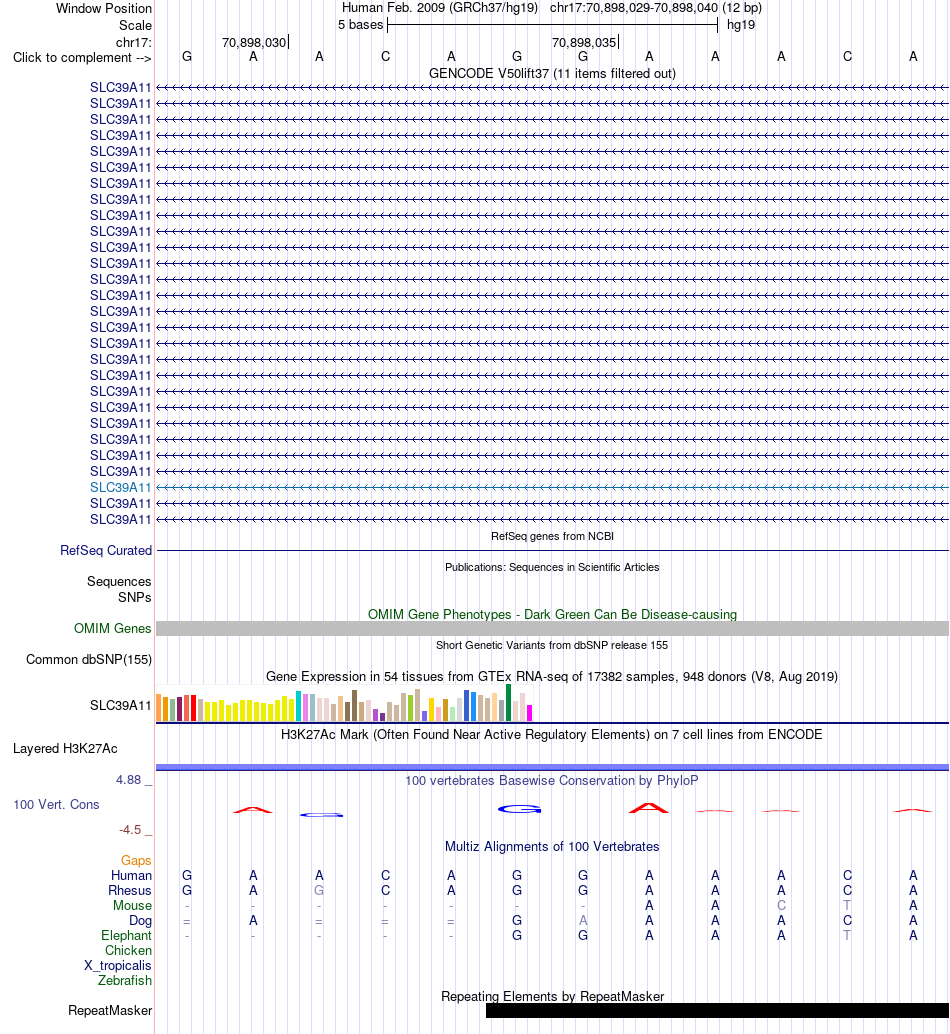
Task: Click 'Publications: Sequences in Scientific Articles' title
Action: pyautogui.click(x=552, y=567)
